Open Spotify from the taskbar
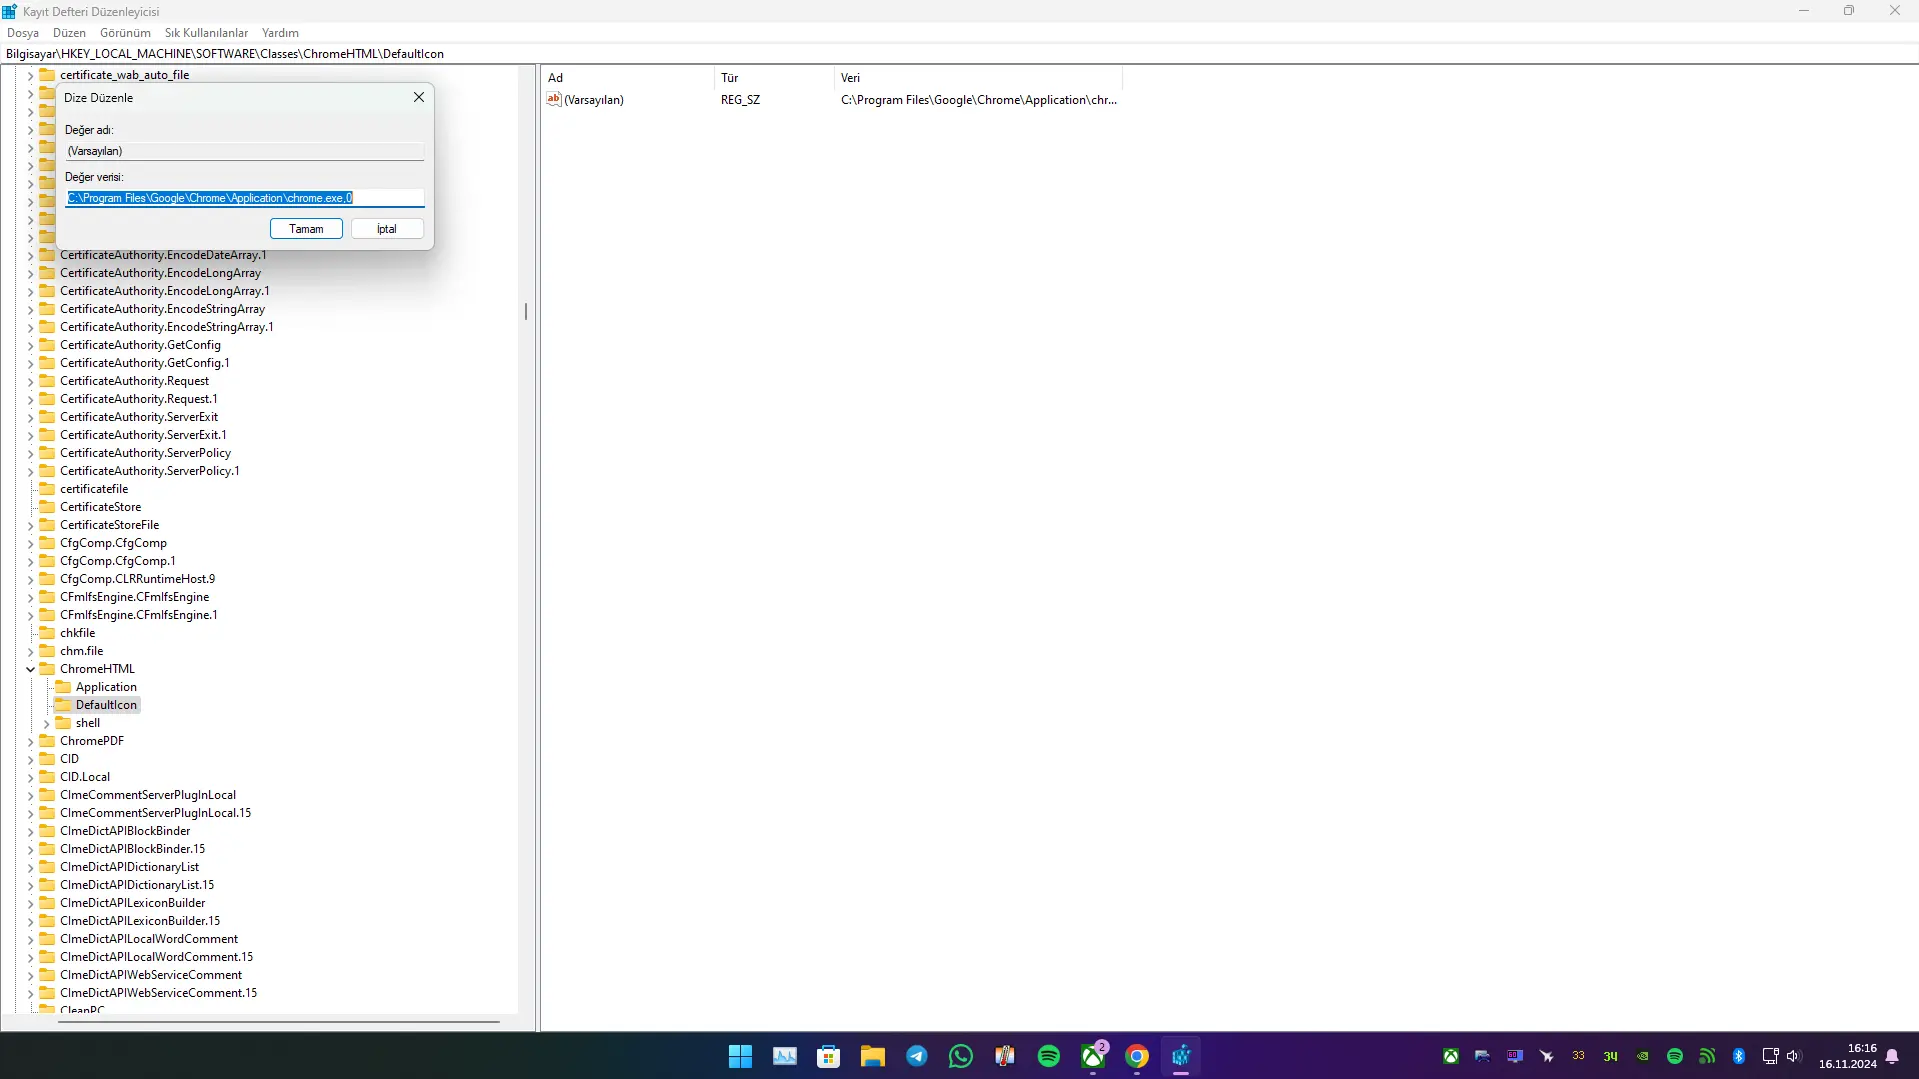The height and width of the screenshot is (1079, 1919). point(1048,1056)
